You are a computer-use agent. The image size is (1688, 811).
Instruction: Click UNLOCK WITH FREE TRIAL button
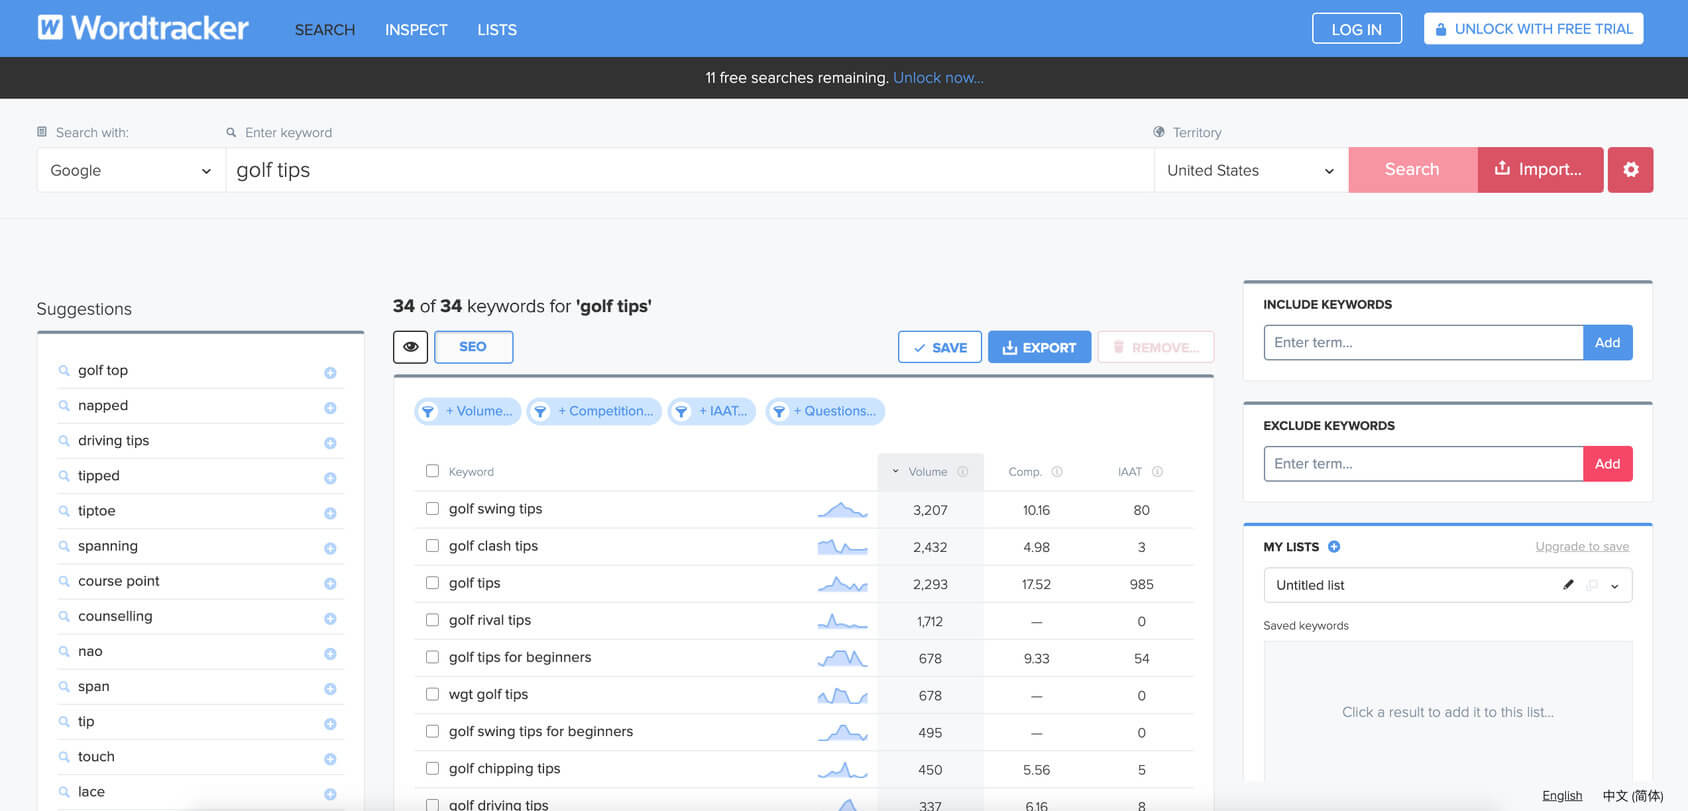(1534, 29)
